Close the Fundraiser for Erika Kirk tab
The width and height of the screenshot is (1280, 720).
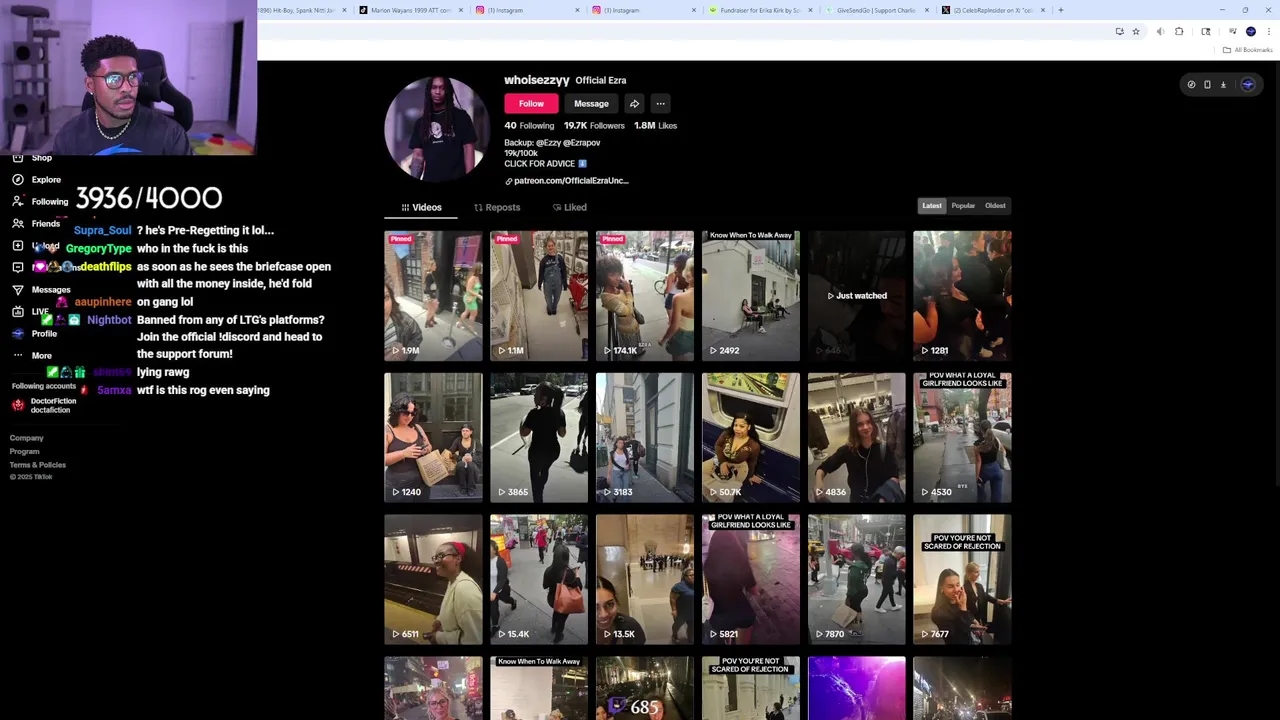[810, 10]
